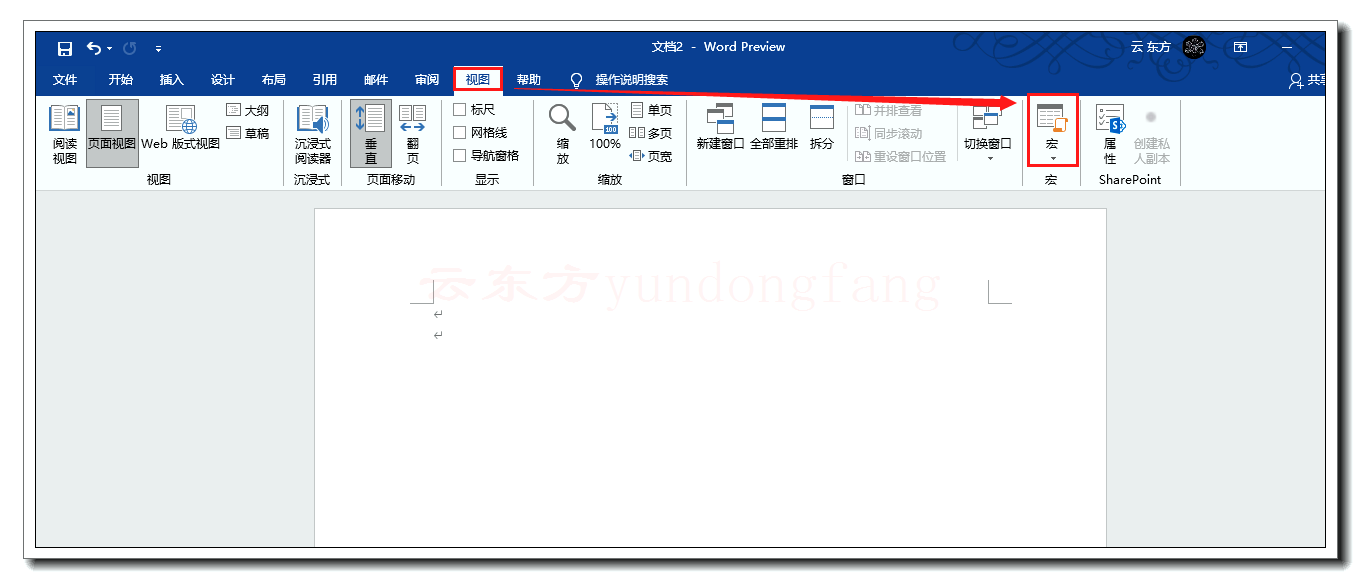1361x579 pixels.
Task: Open the 布局 ribbon tab
Action: coord(273,80)
